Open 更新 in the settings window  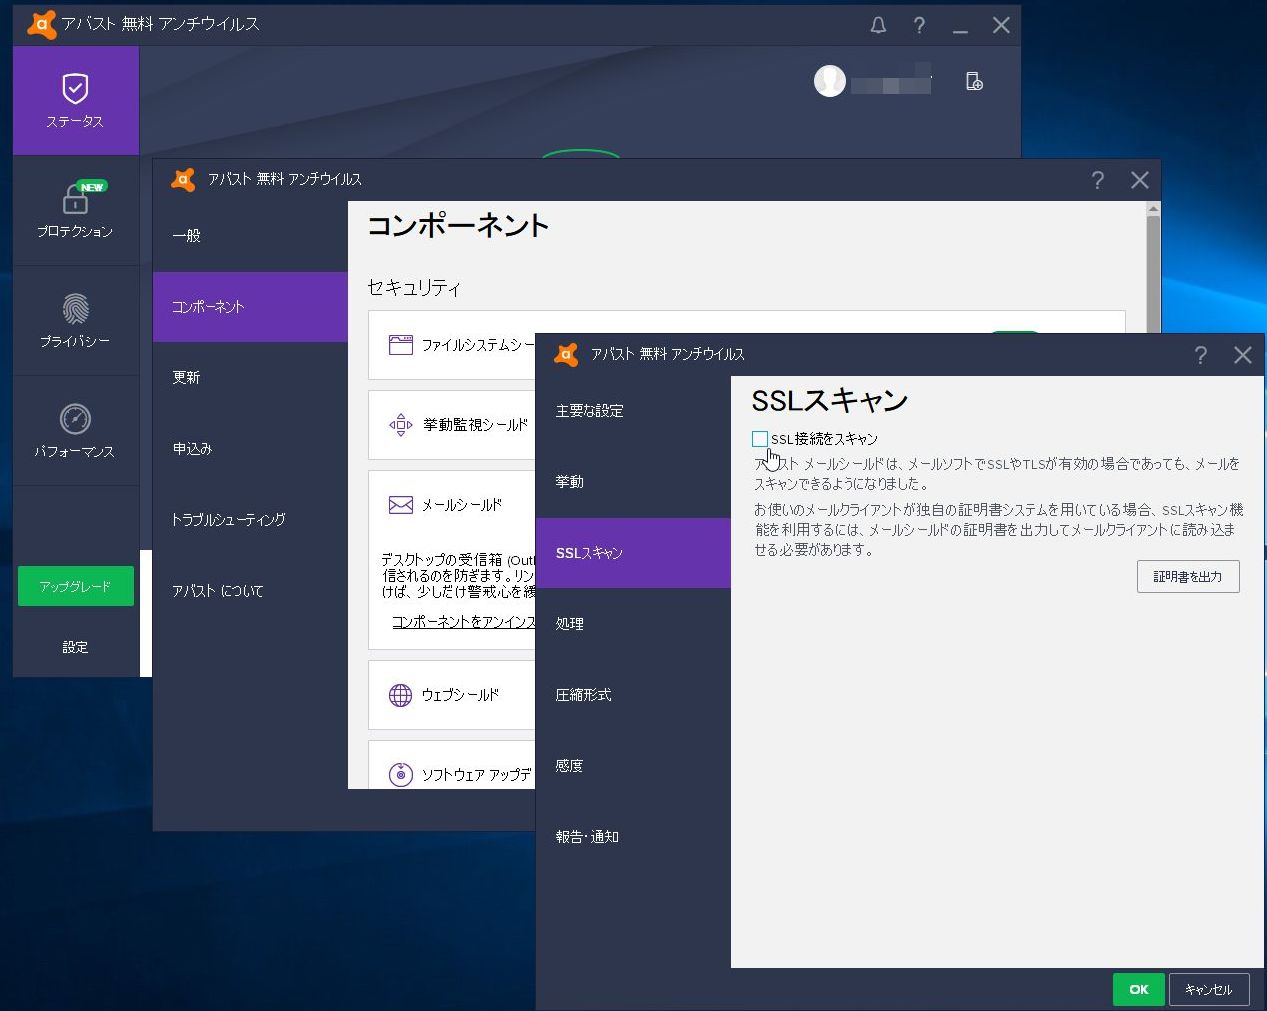pos(250,378)
